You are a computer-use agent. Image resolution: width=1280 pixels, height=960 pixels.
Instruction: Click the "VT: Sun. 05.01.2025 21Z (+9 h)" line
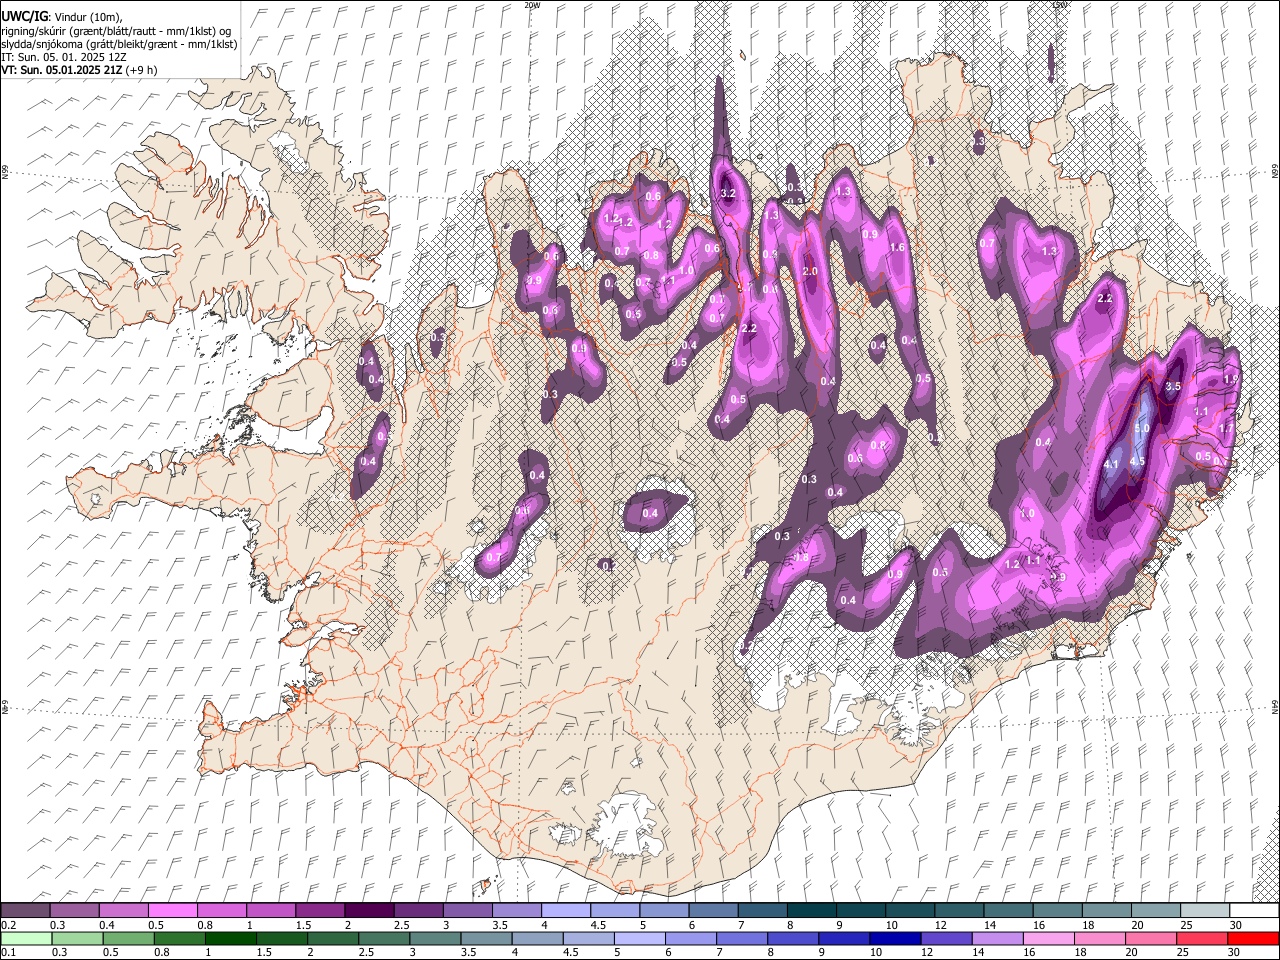[x=79, y=70]
